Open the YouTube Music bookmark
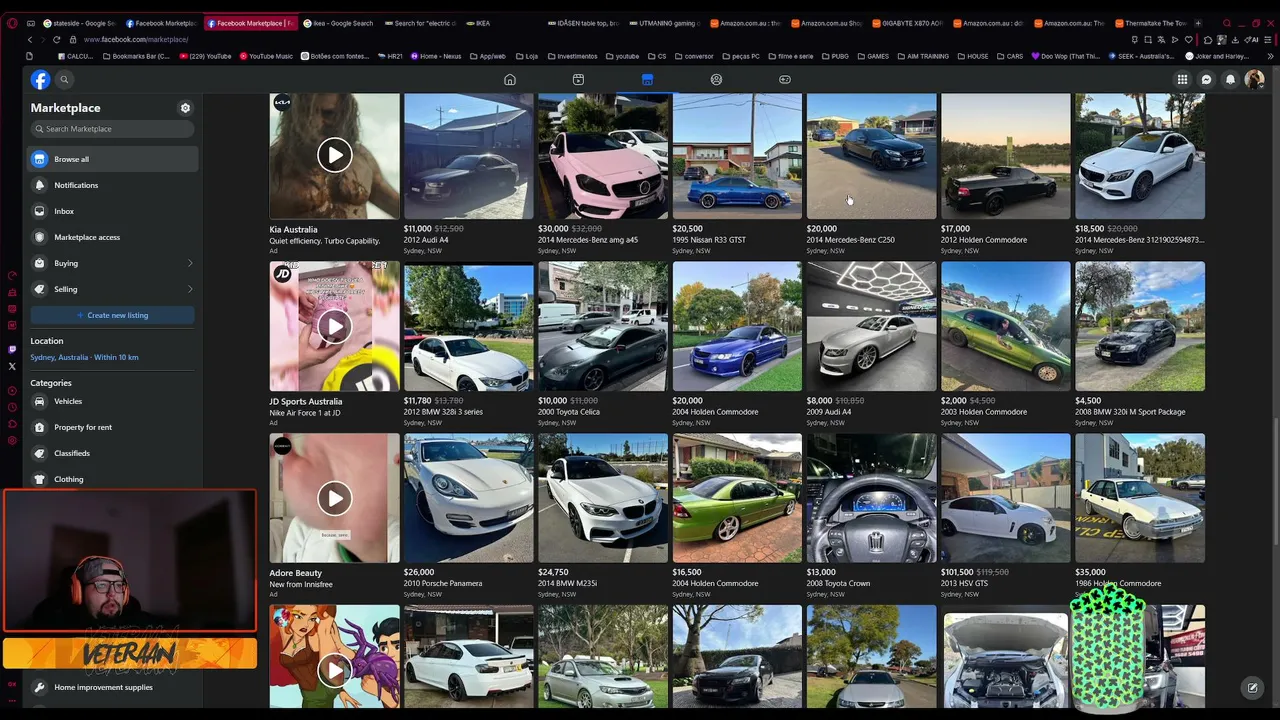The image size is (1280, 720). click(x=265, y=56)
